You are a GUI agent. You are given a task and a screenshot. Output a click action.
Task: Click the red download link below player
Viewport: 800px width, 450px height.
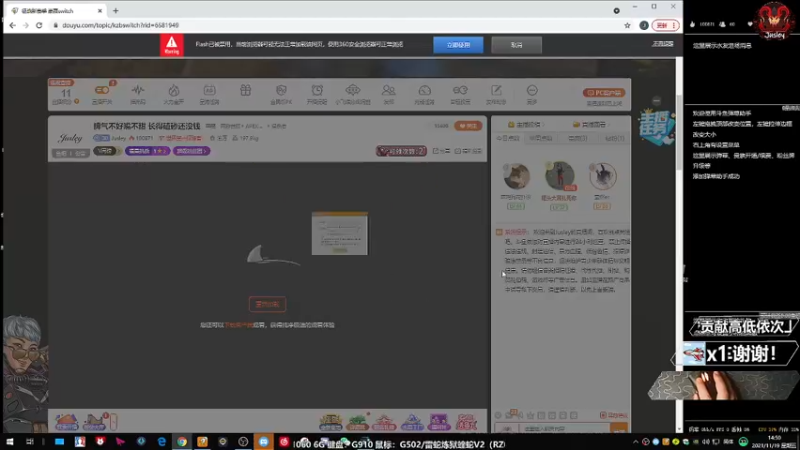(238, 325)
